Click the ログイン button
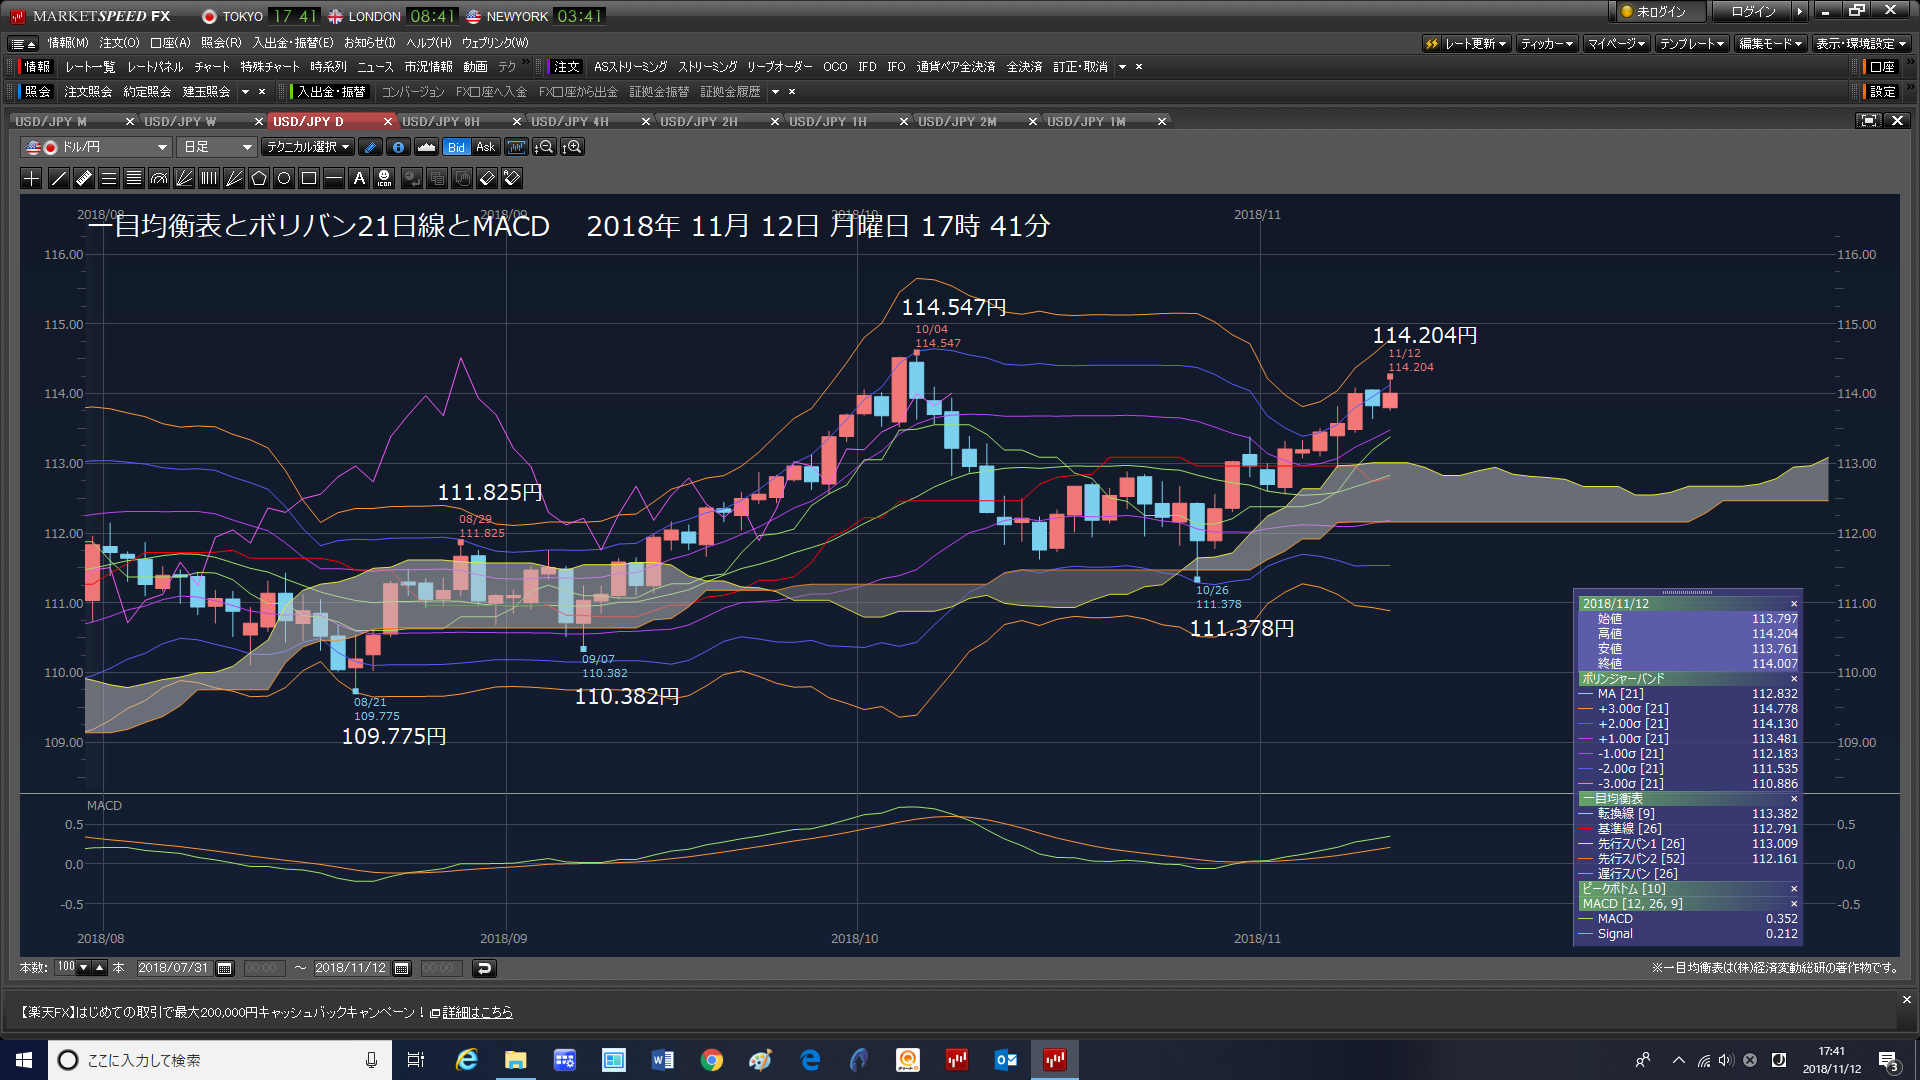1920x1080 pixels. pyautogui.click(x=1754, y=12)
